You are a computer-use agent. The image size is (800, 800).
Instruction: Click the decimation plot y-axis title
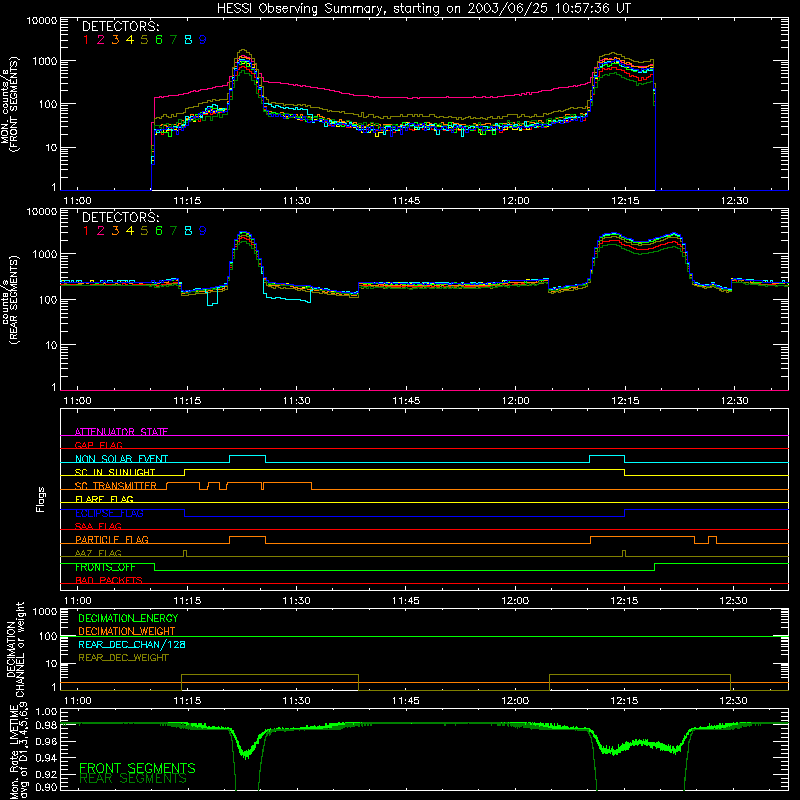(15, 649)
